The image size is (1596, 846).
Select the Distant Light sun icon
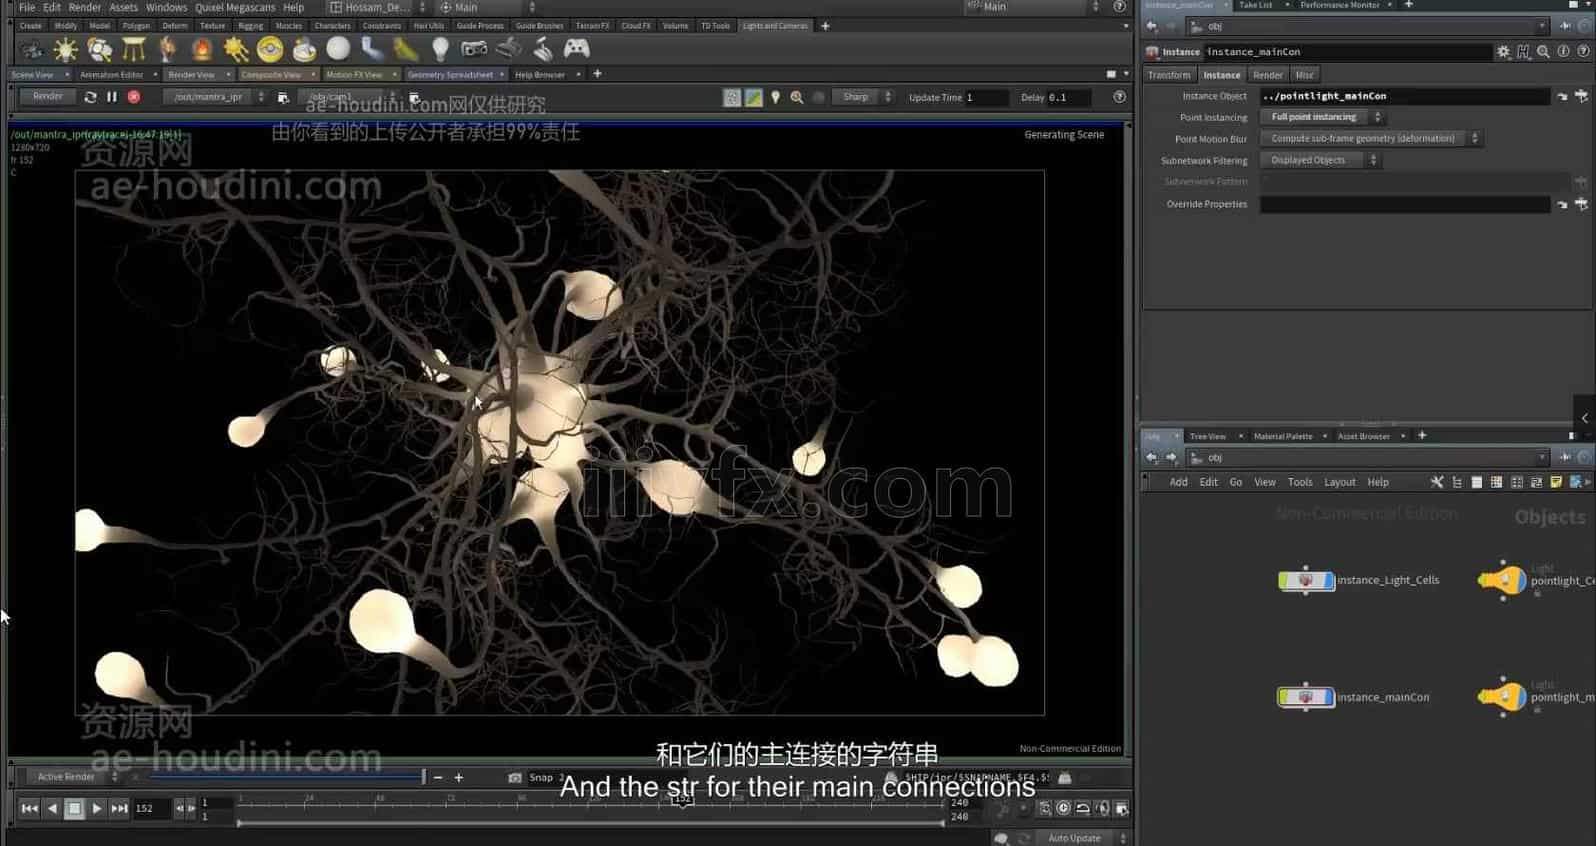tap(236, 48)
